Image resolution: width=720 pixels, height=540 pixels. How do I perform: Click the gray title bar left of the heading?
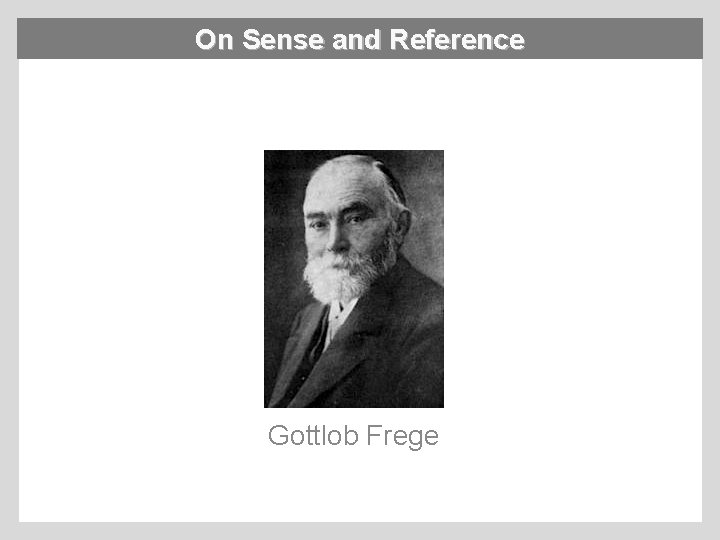(100, 40)
